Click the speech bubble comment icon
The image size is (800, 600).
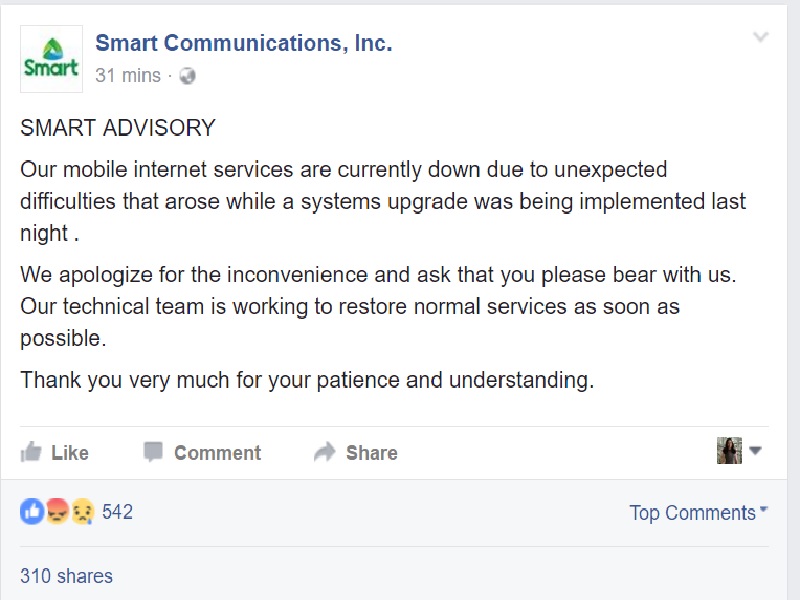(153, 452)
